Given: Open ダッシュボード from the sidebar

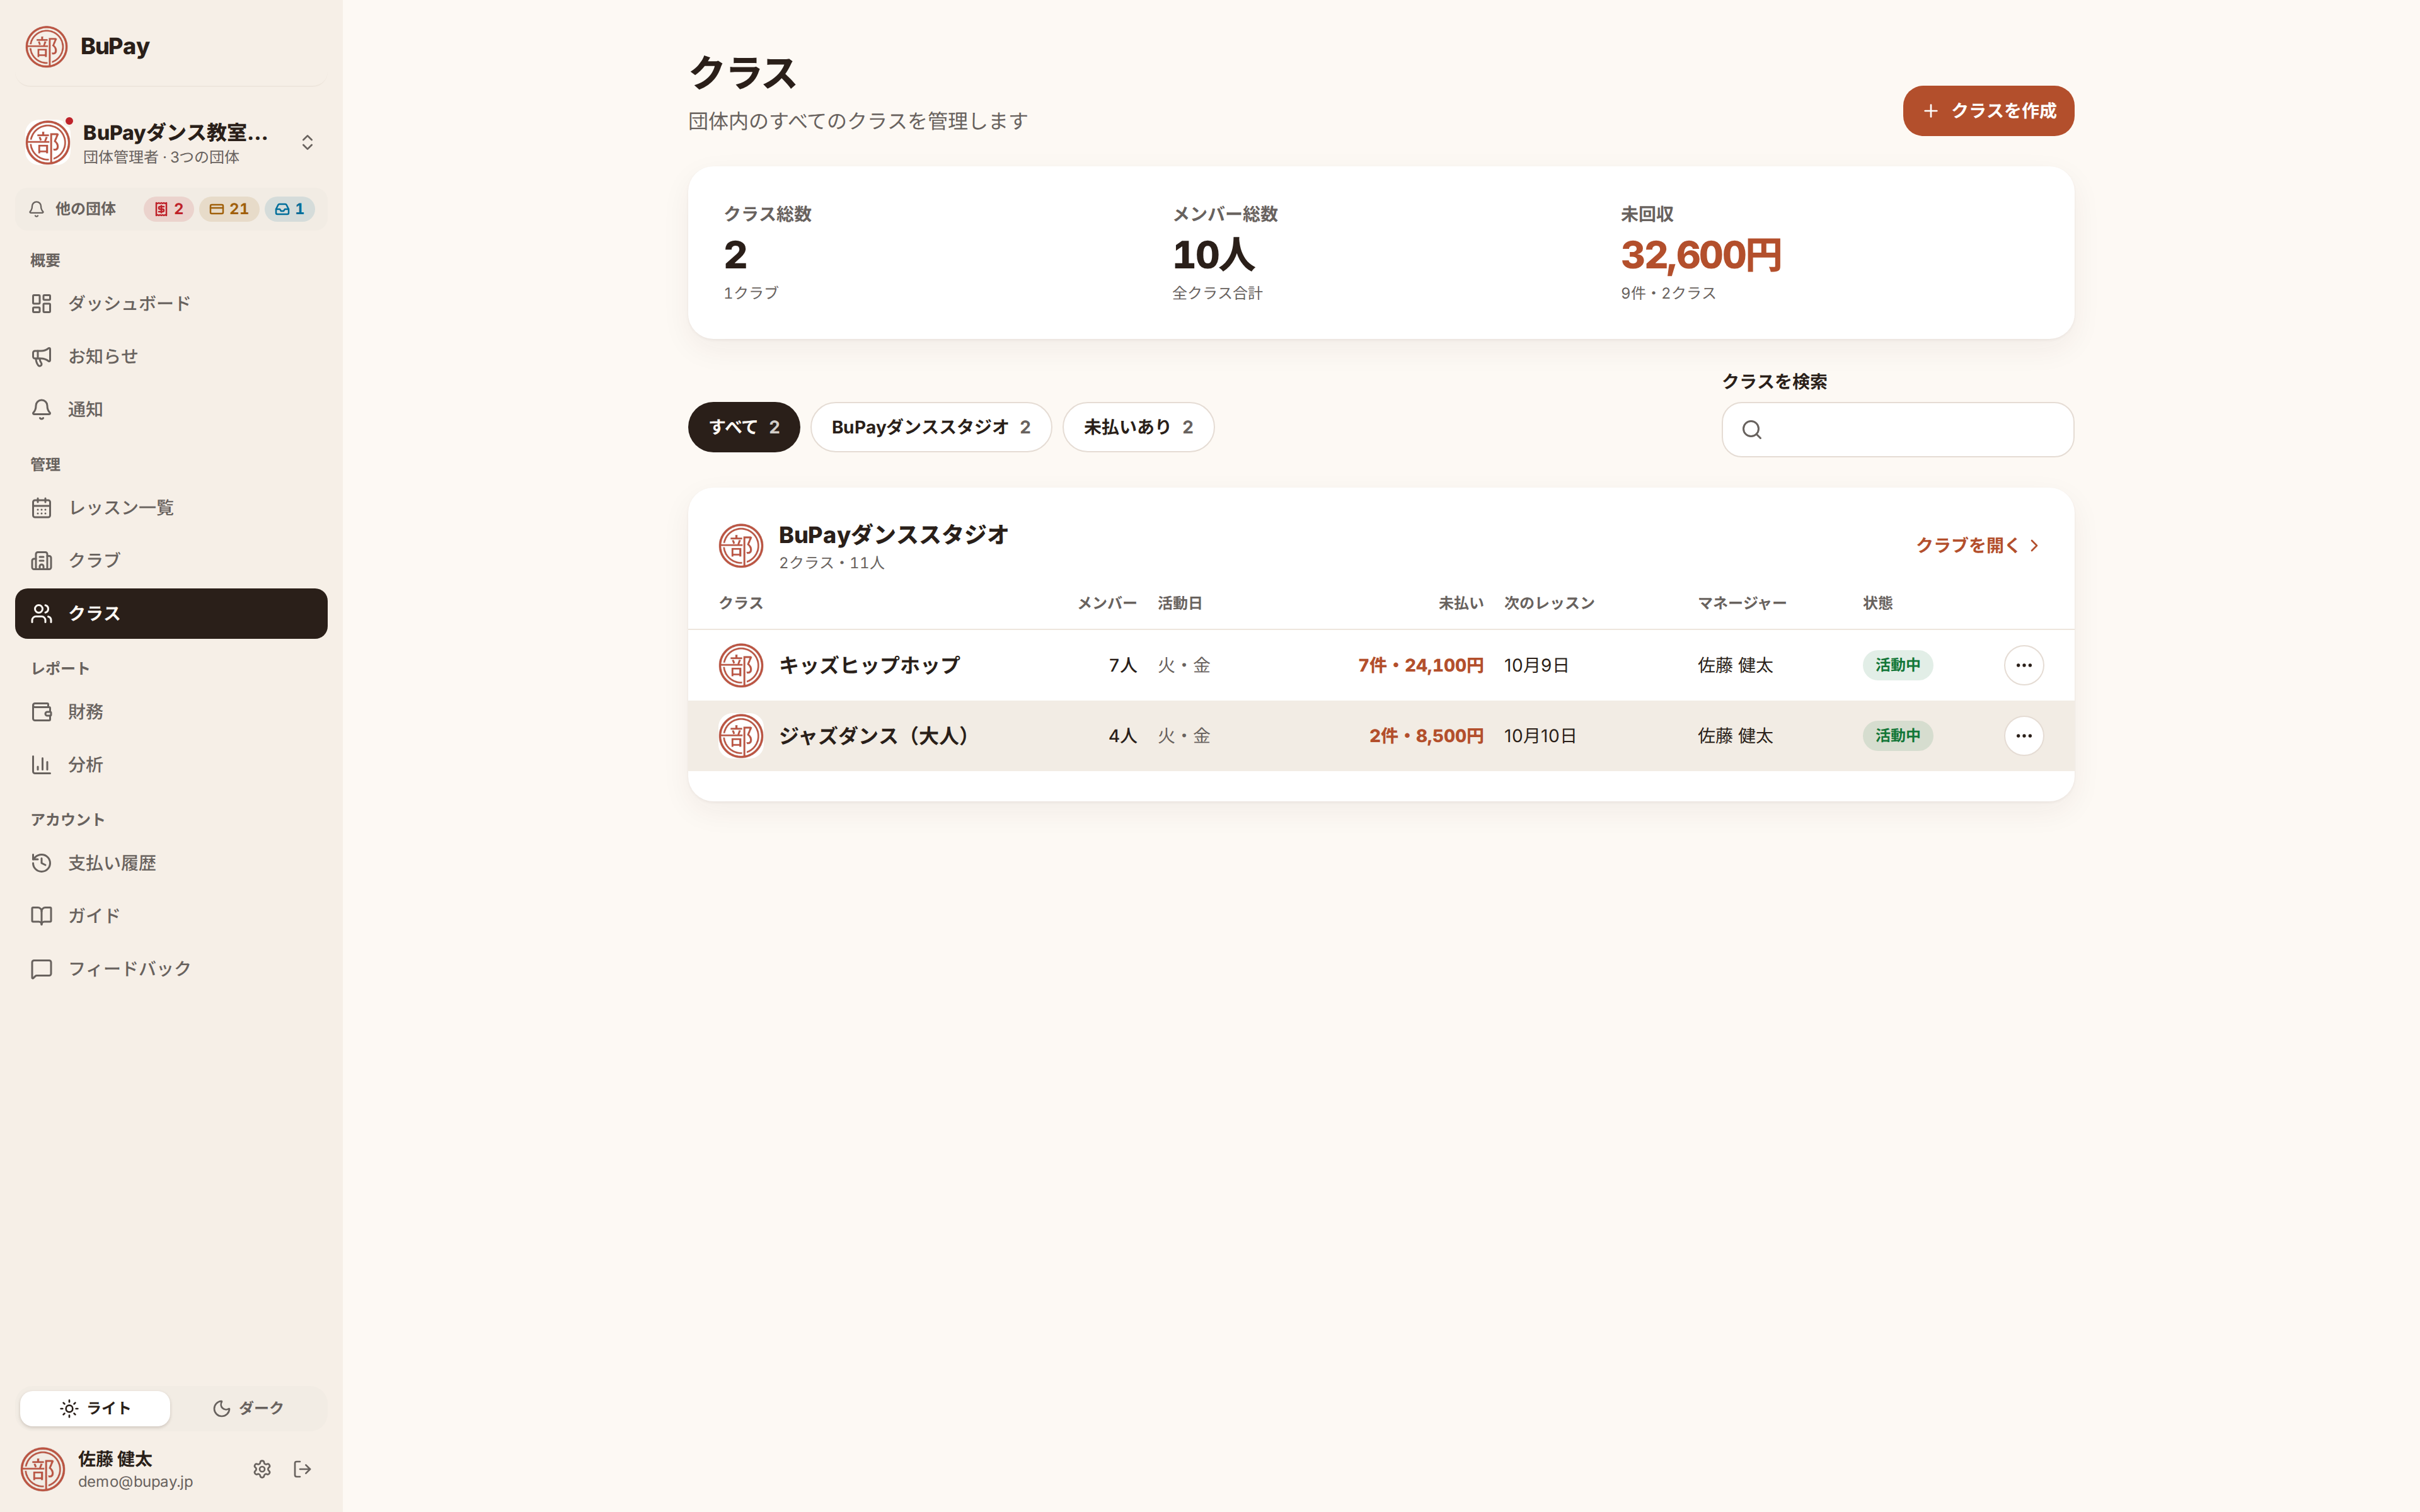Looking at the screenshot, I should [x=171, y=303].
